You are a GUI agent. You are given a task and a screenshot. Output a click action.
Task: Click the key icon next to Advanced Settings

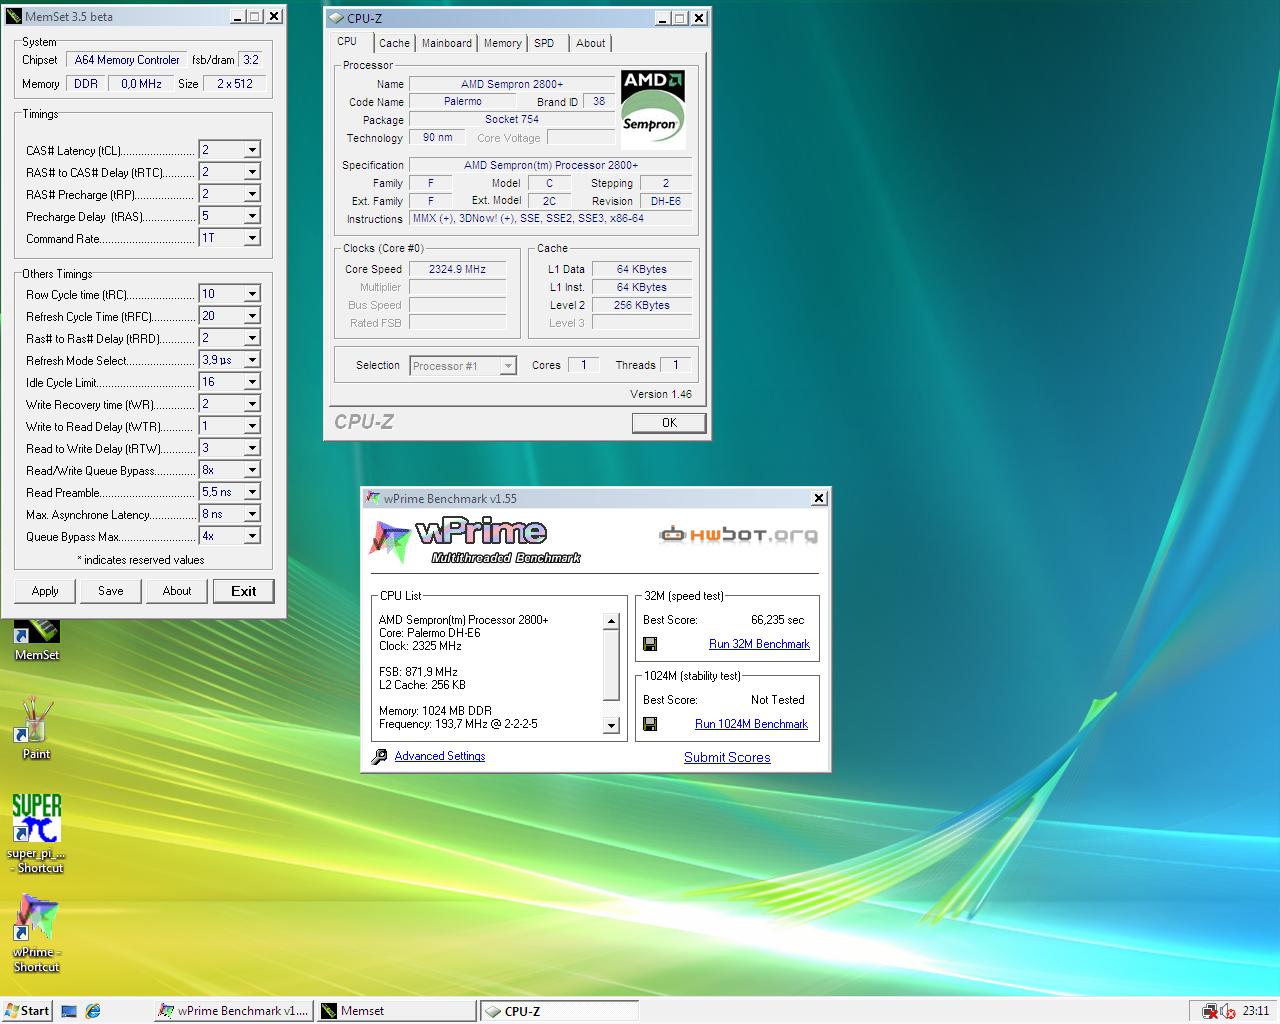tap(379, 757)
